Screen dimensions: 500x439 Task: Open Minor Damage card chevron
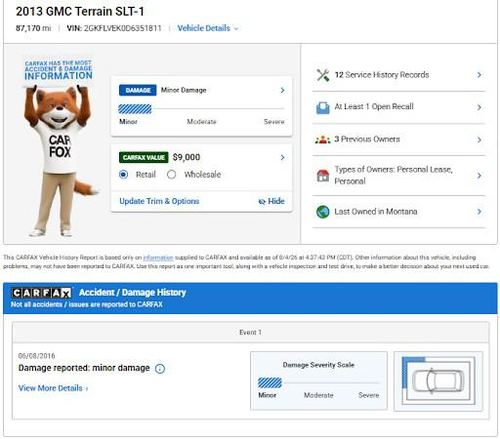pos(282,90)
